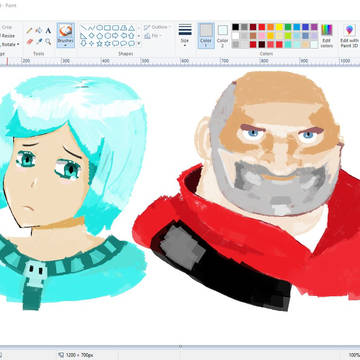Choose the Five-point star shape
This screenshot has width=360, height=360.
[99, 43]
